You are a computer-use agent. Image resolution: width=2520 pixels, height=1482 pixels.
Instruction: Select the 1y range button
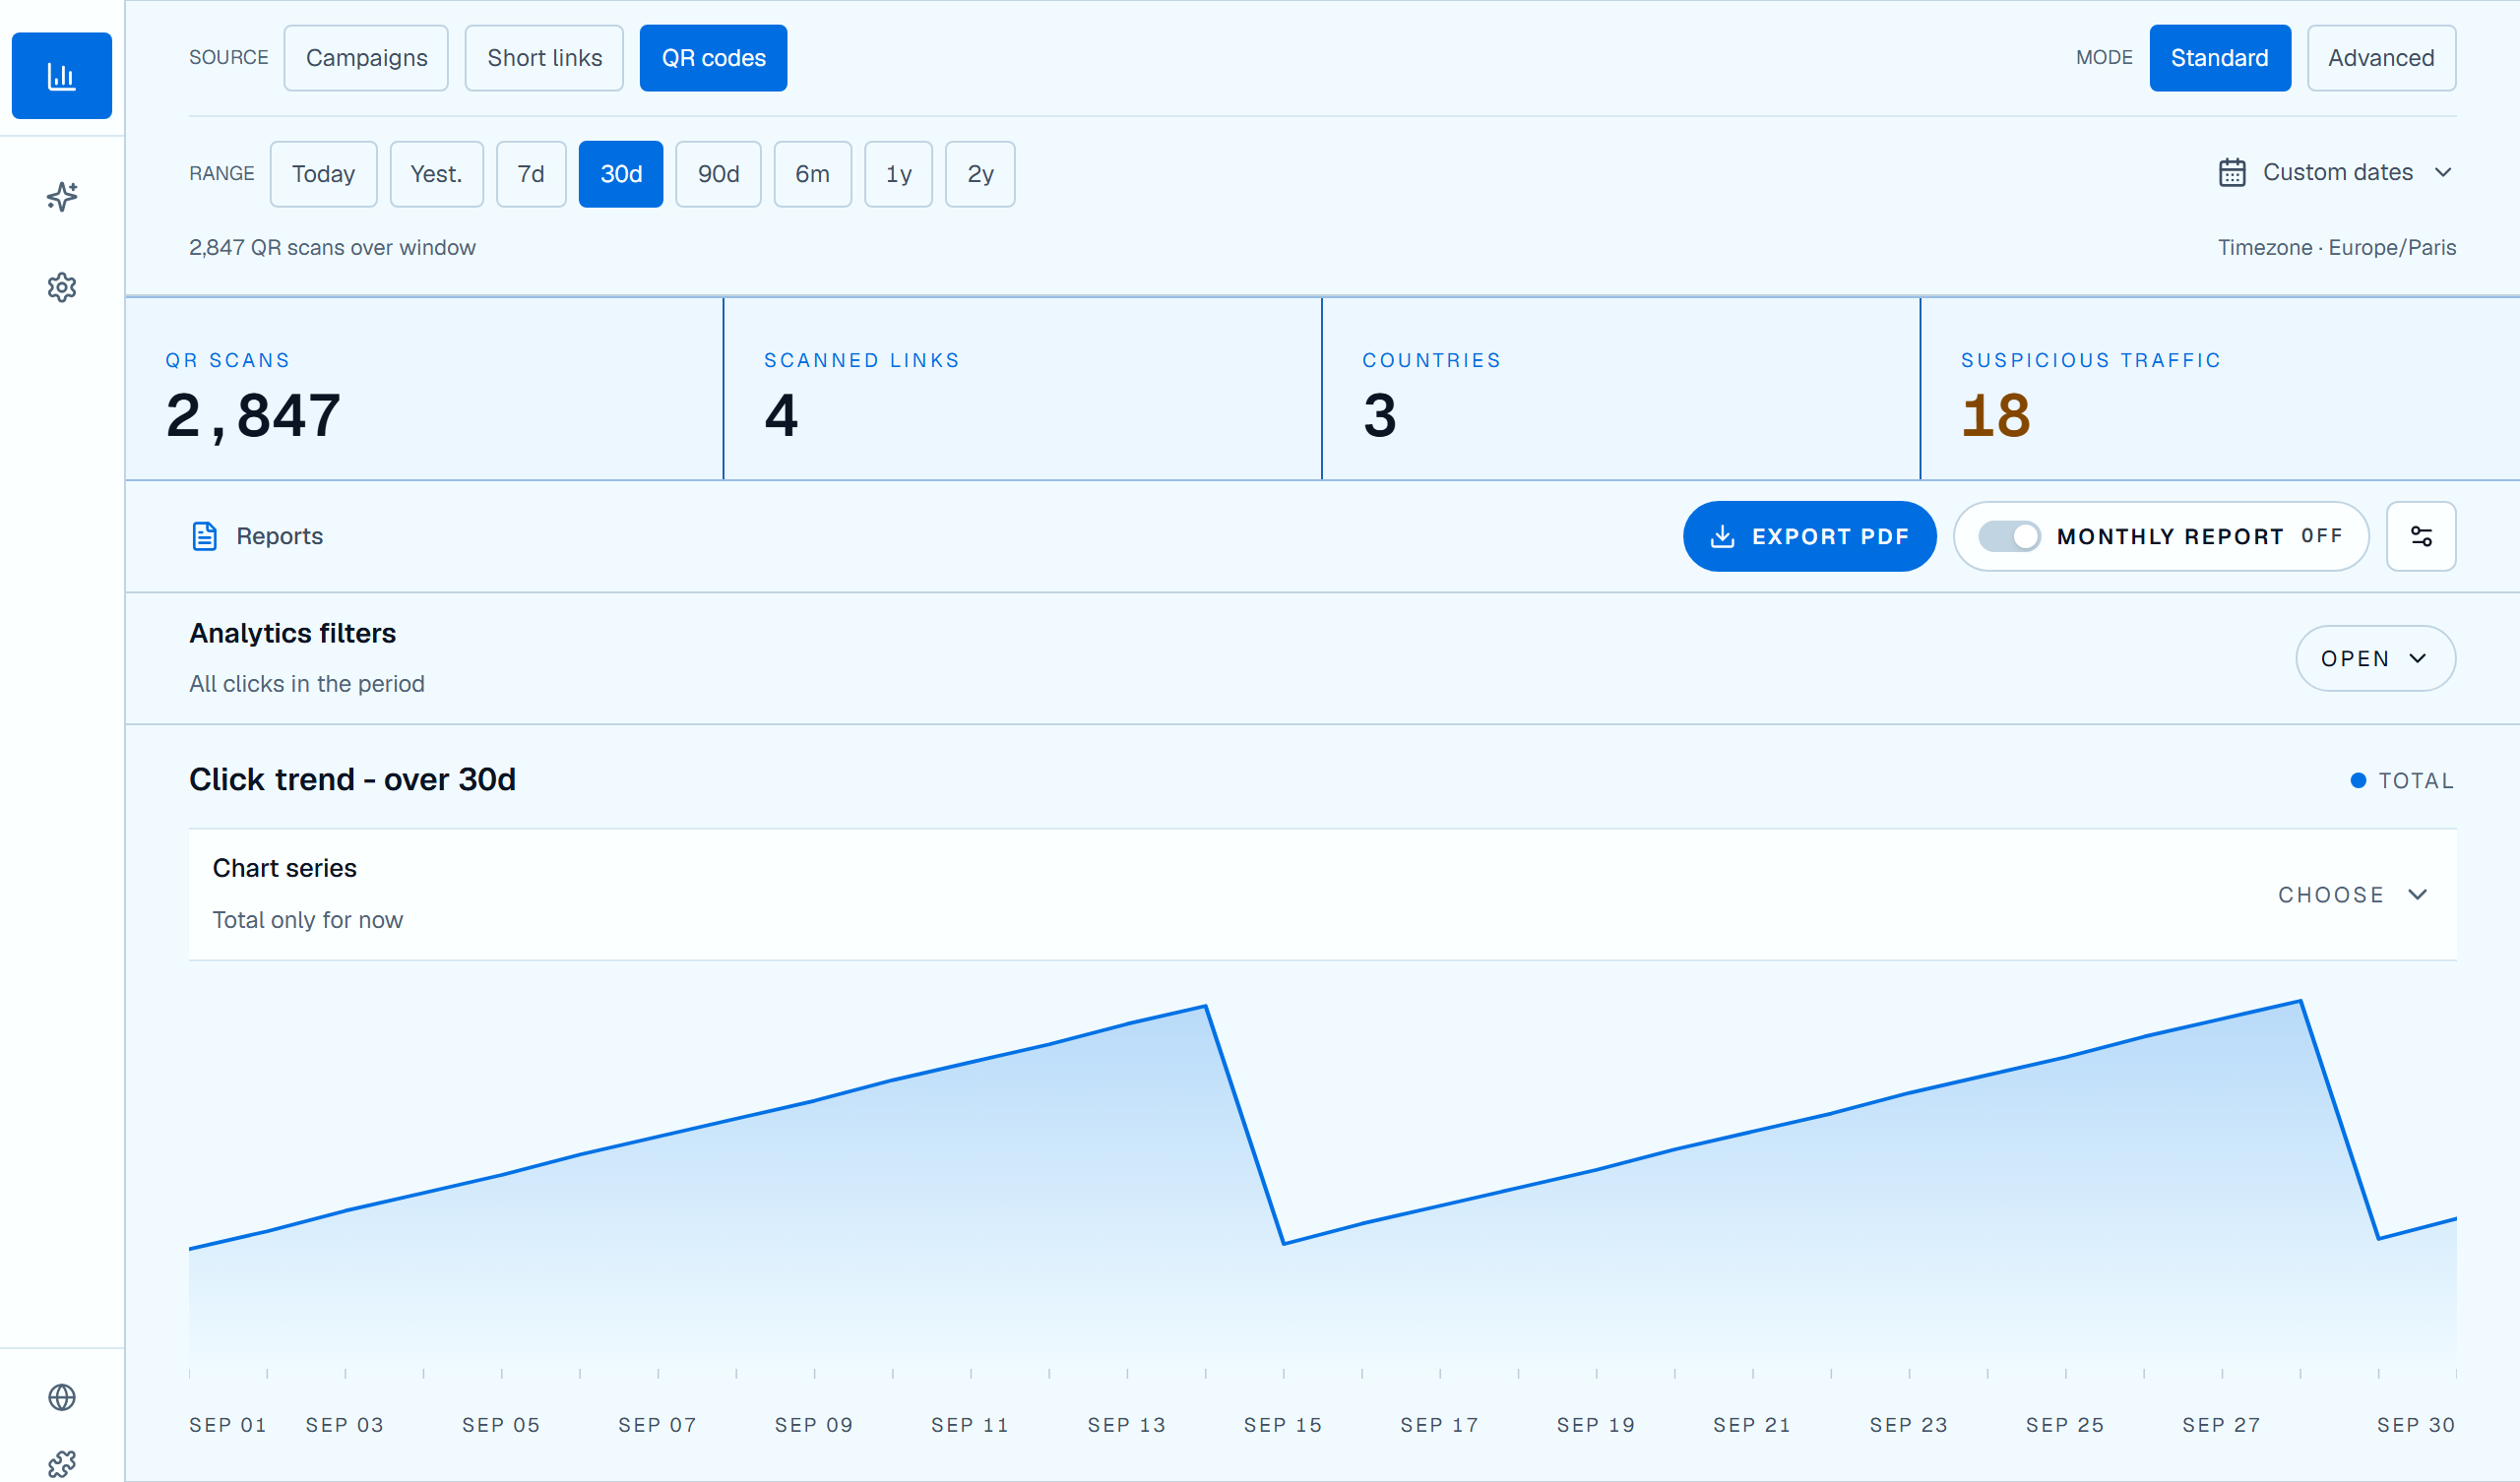point(898,174)
